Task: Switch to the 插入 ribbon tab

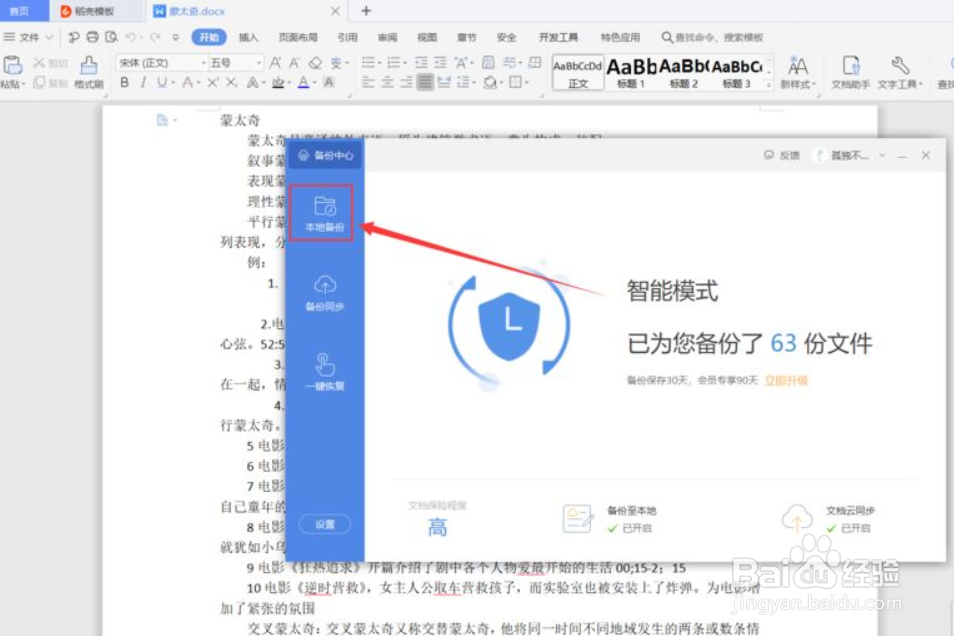Action: (x=248, y=37)
